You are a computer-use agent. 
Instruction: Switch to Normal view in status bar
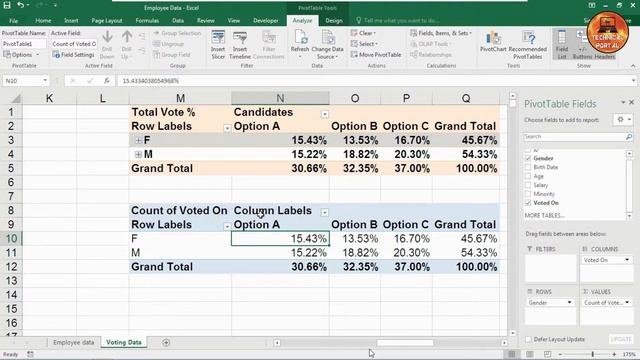point(512,354)
